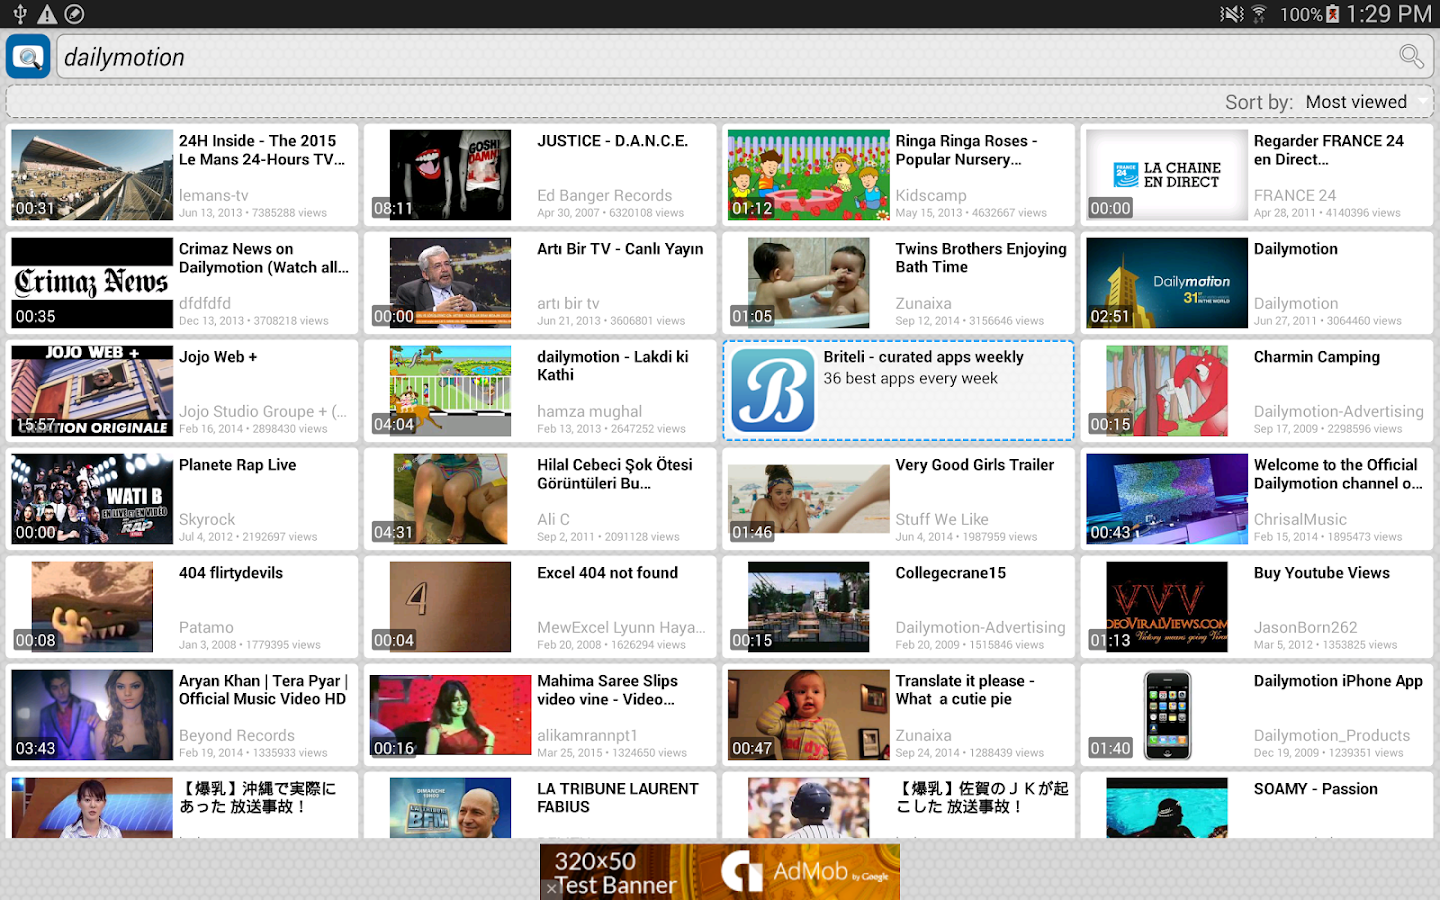Play the Lakdi ki Kathi thumbnail
The height and width of the screenshot is (900, 1440).
point(450,391)
